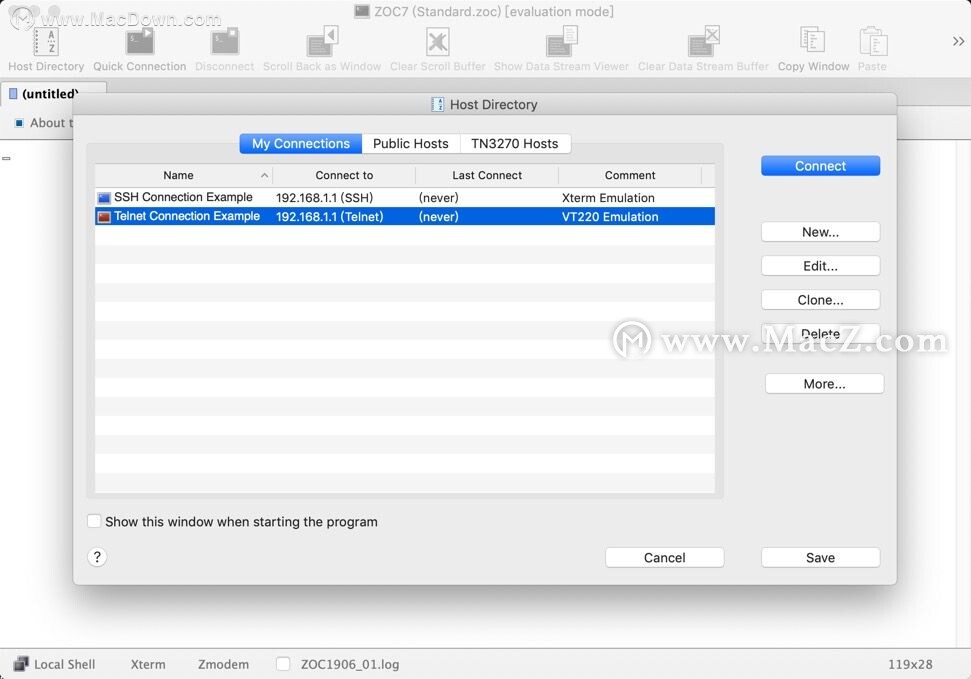Click SSH Connection Example row icon
The width and height of the screenshot is (971, 679).
[x=104, y=198]
